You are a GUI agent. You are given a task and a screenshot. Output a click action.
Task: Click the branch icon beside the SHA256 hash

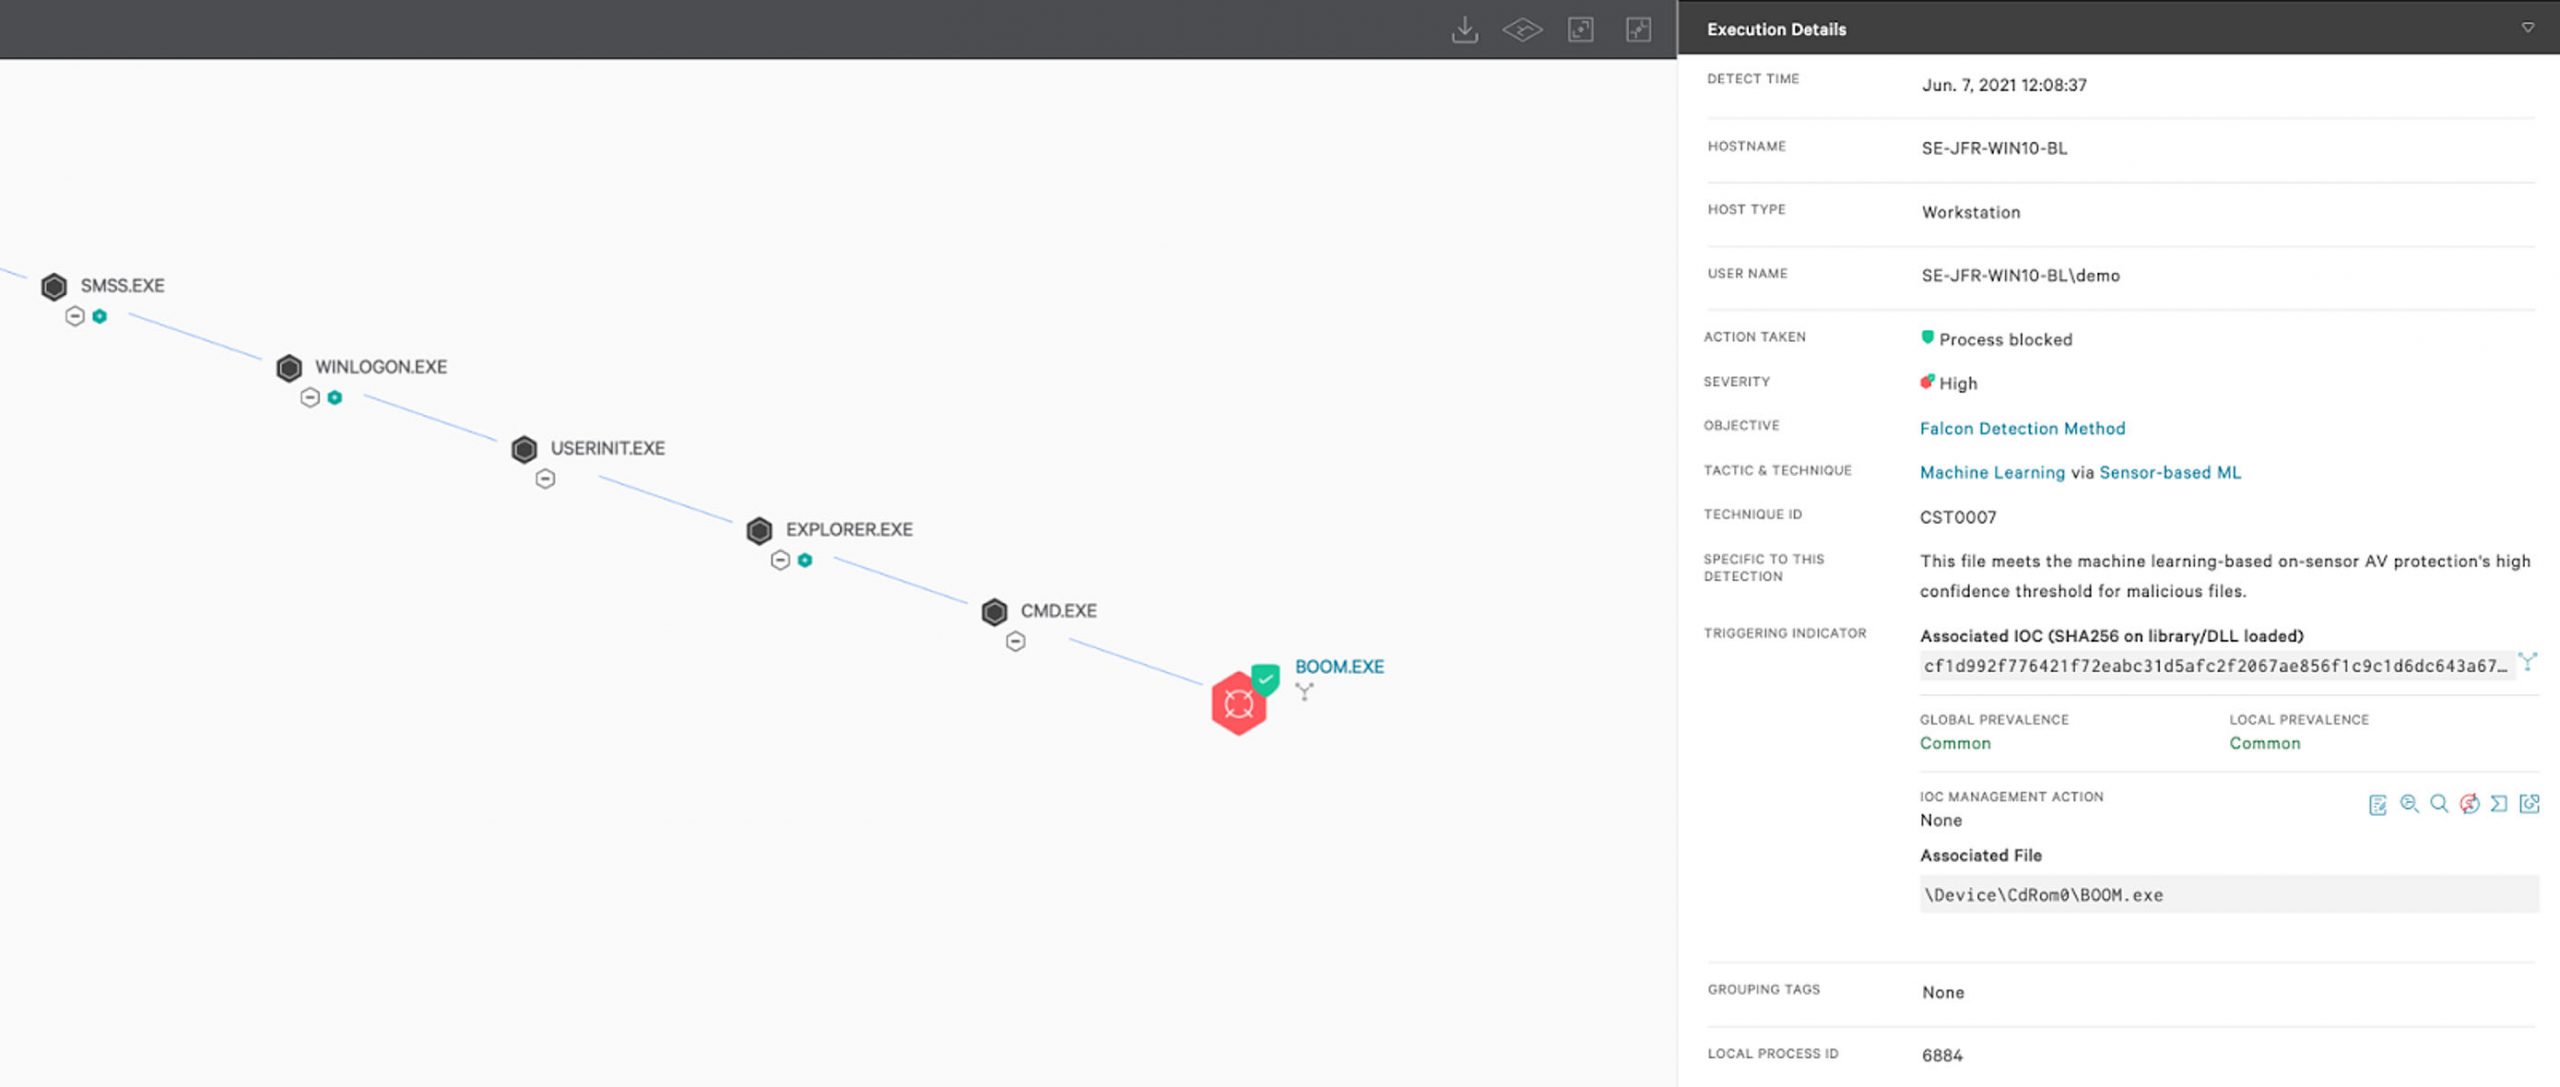click(2527, 662)
